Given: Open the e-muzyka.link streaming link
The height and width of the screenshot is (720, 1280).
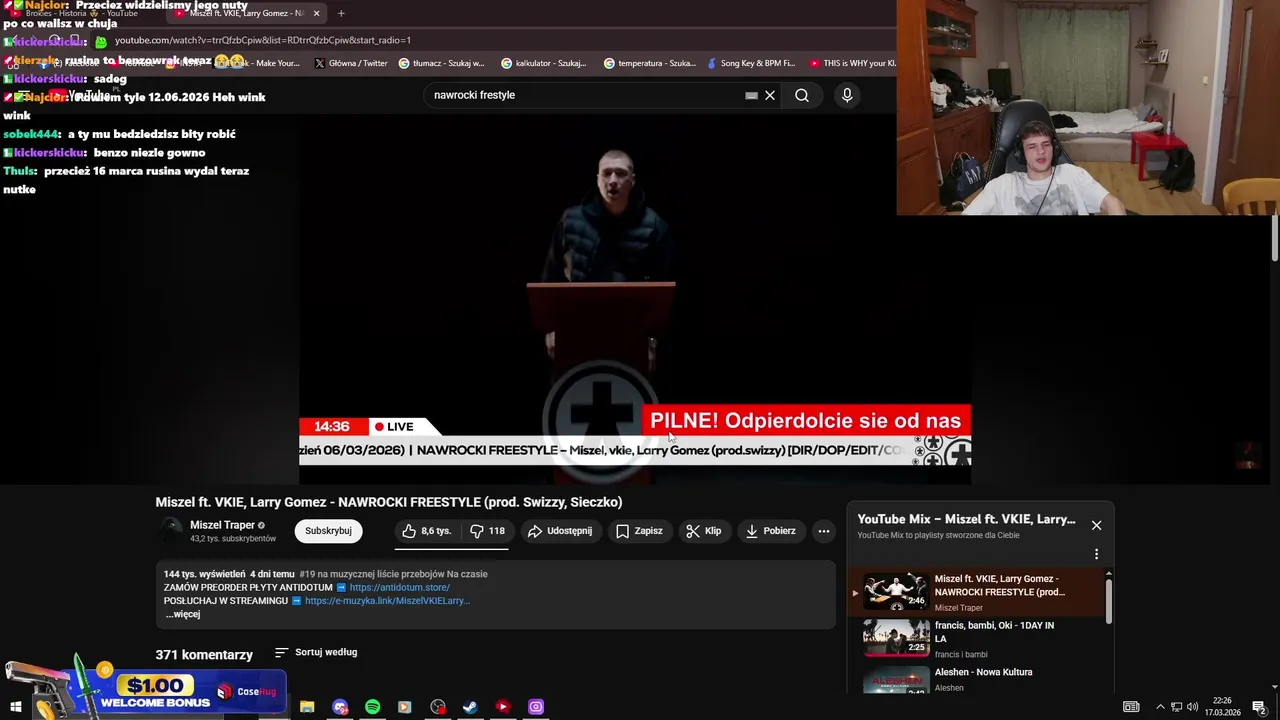Looking at the screenshot, I should pos(387,601).
